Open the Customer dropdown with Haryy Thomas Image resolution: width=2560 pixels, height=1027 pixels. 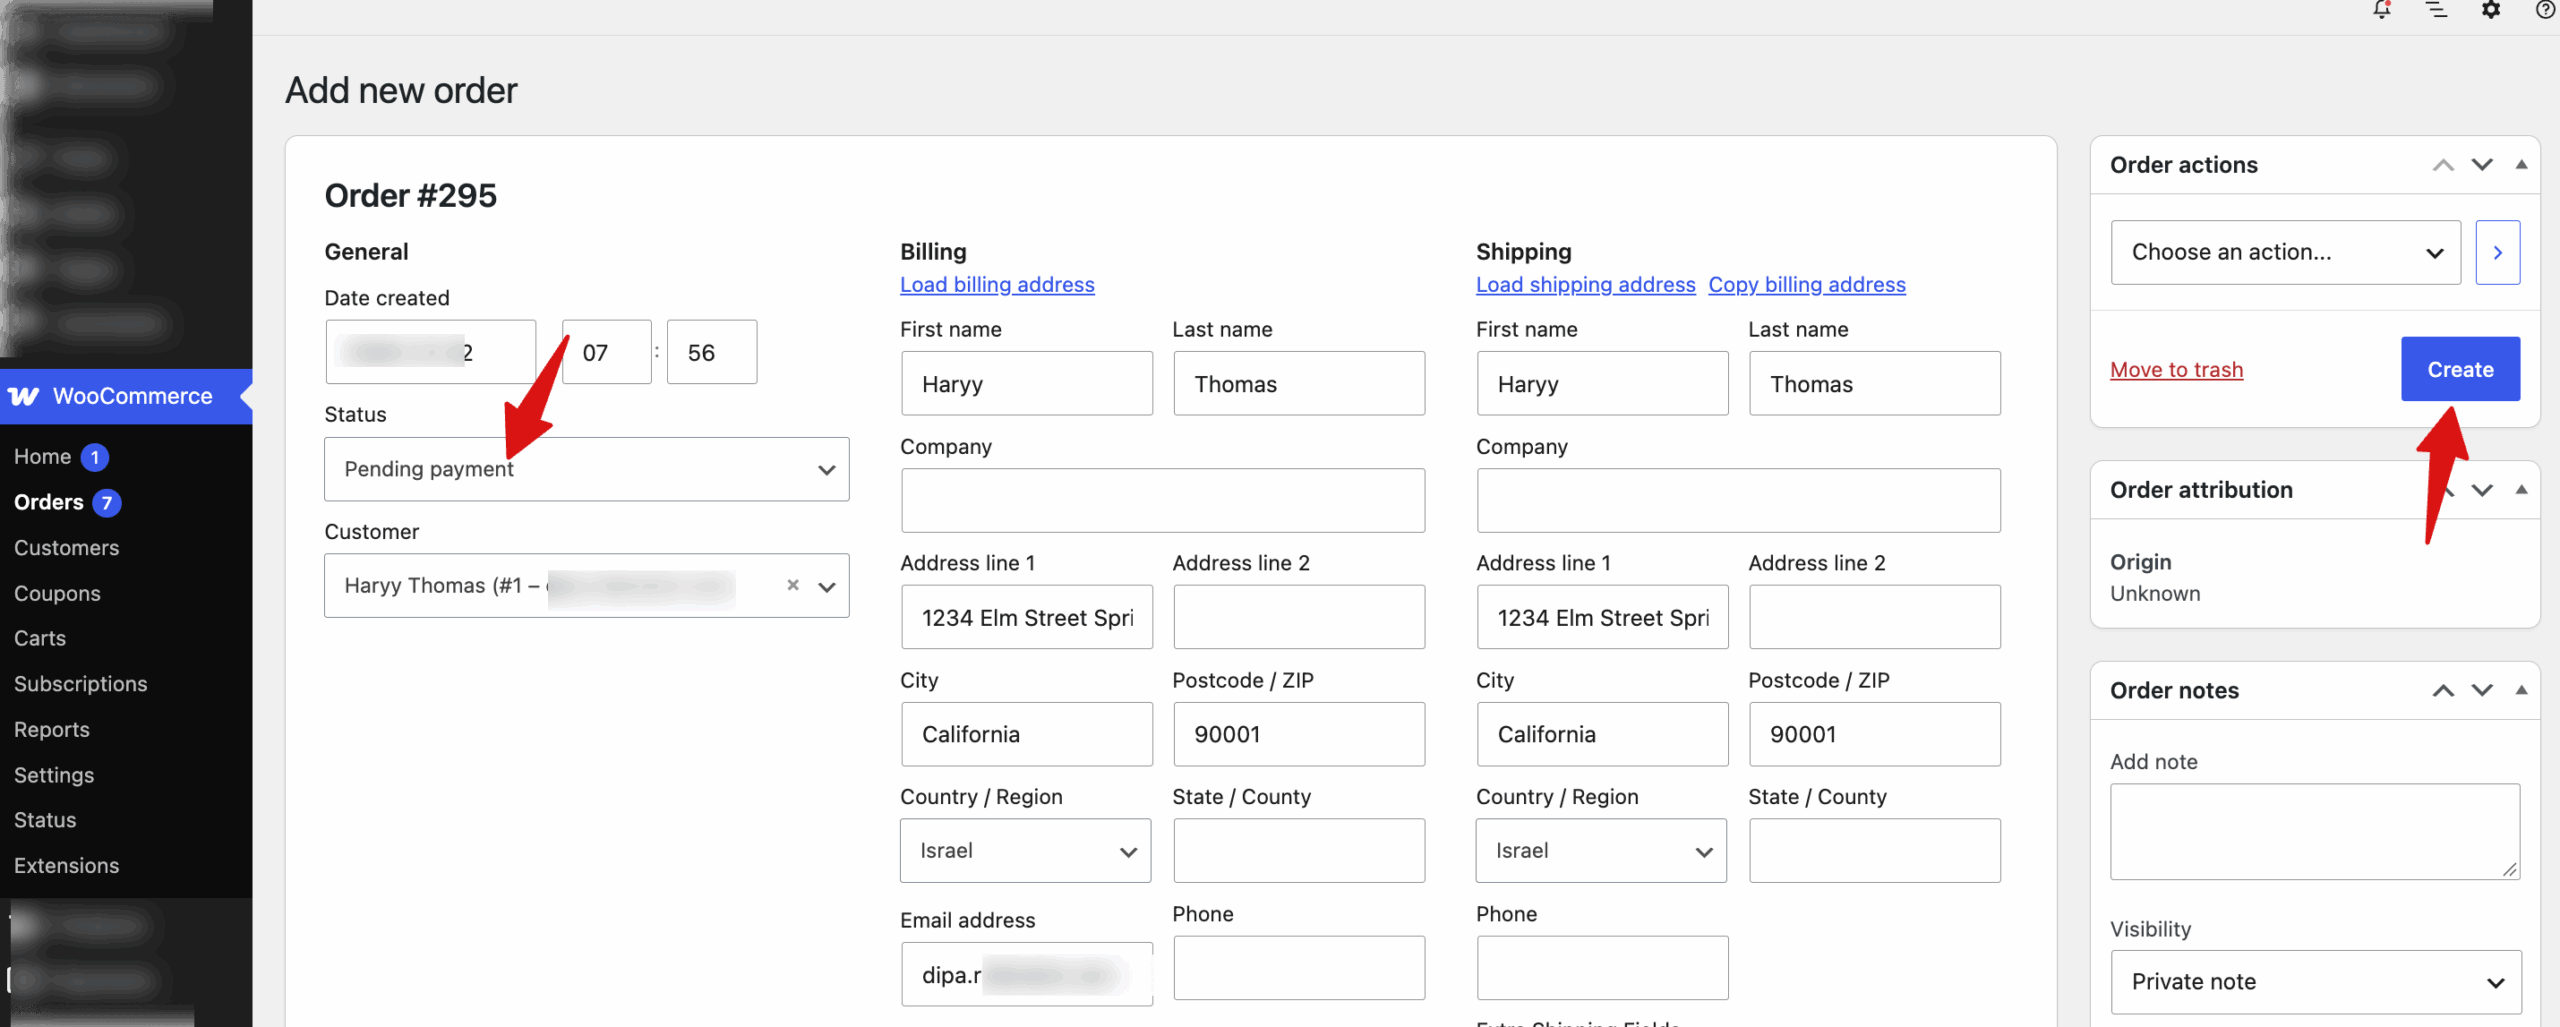point(587,586)
